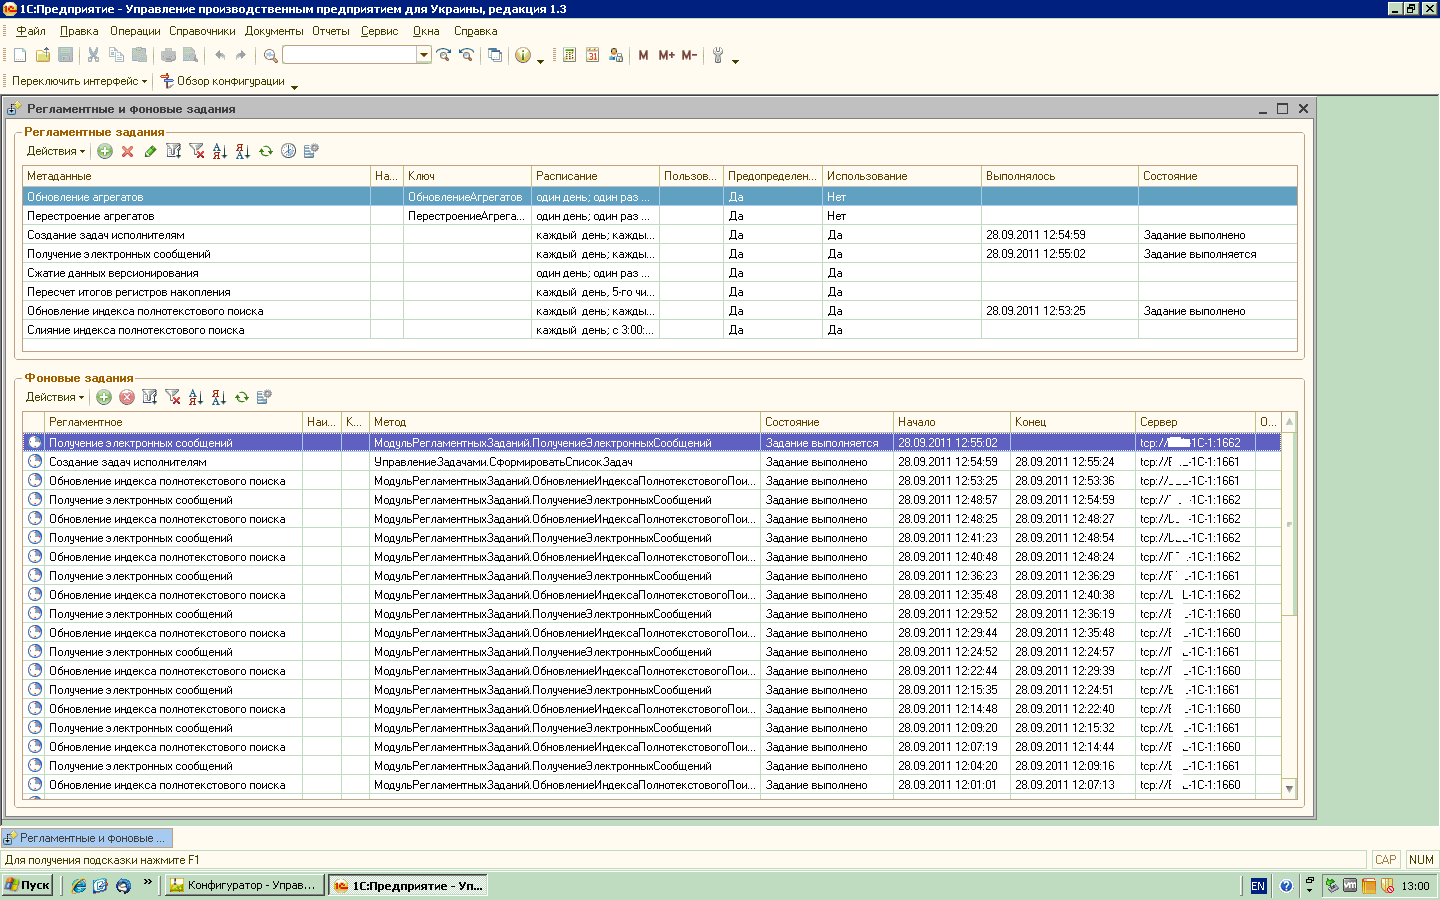Expand Действия menu in scheduled jobs panel
Viewport: 1440px width, 900px height.
tap(55, 151)
